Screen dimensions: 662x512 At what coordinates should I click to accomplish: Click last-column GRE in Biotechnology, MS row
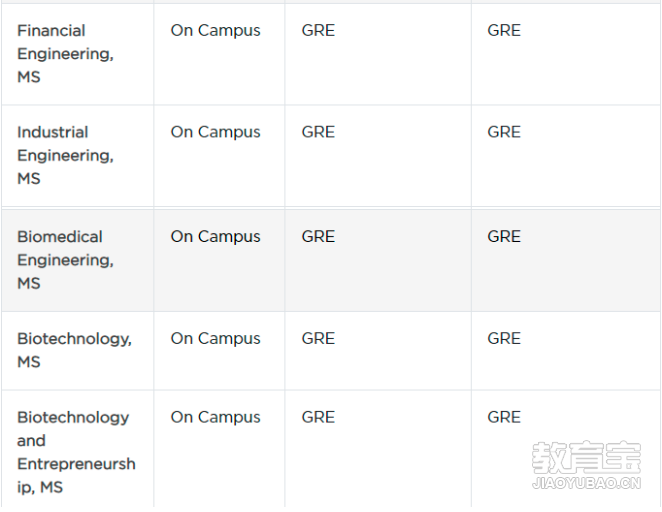(504, 339)
